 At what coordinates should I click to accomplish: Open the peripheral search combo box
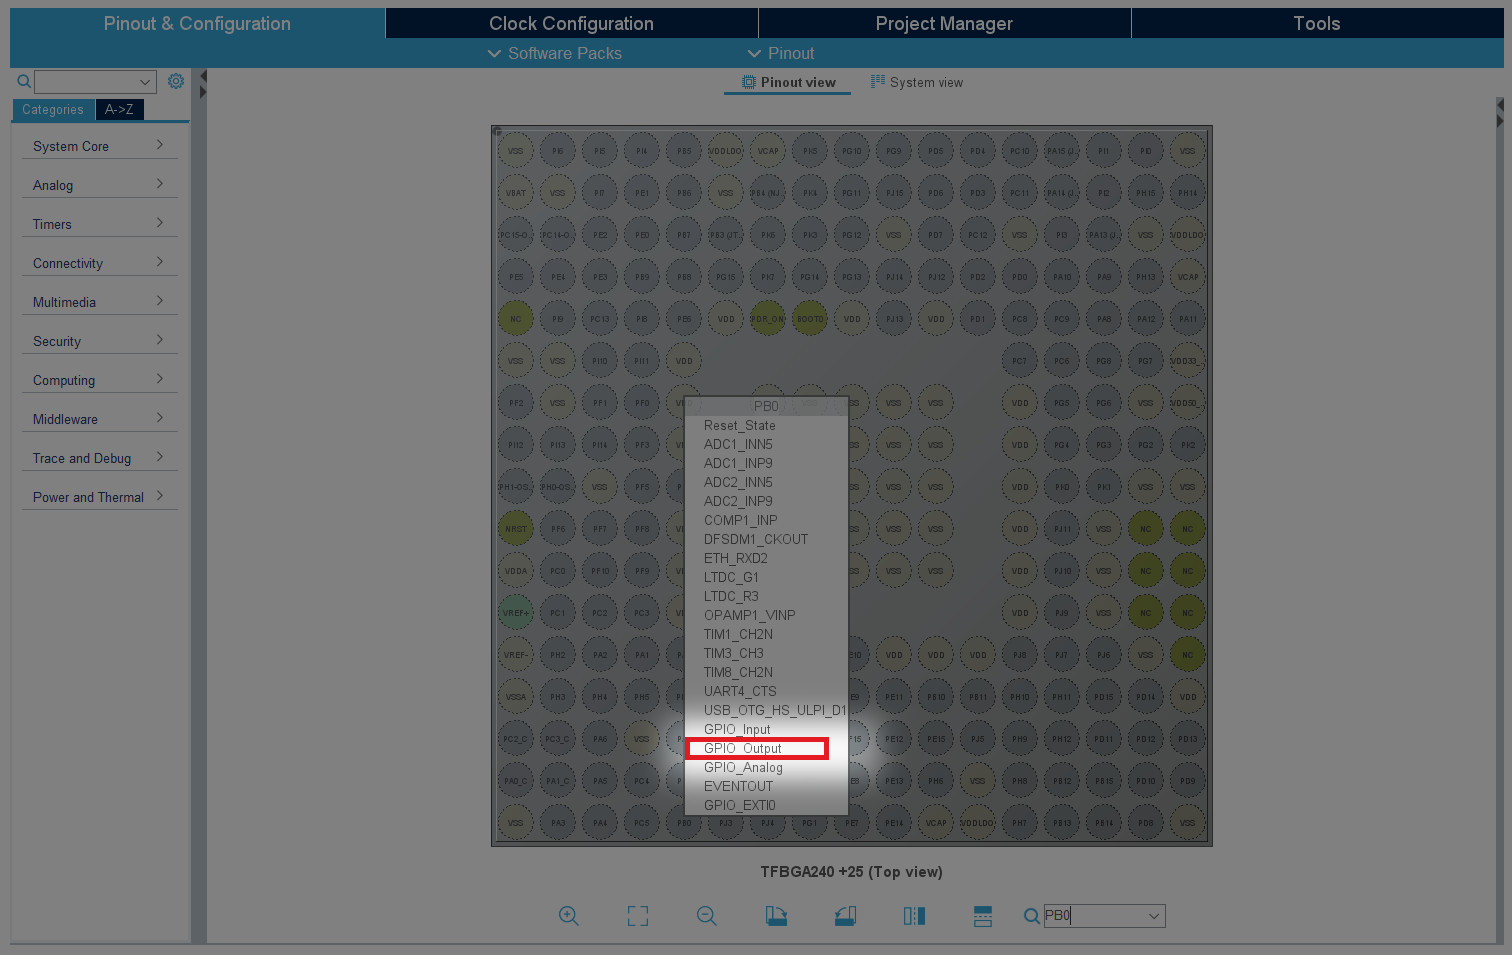[x=95, y=82]
